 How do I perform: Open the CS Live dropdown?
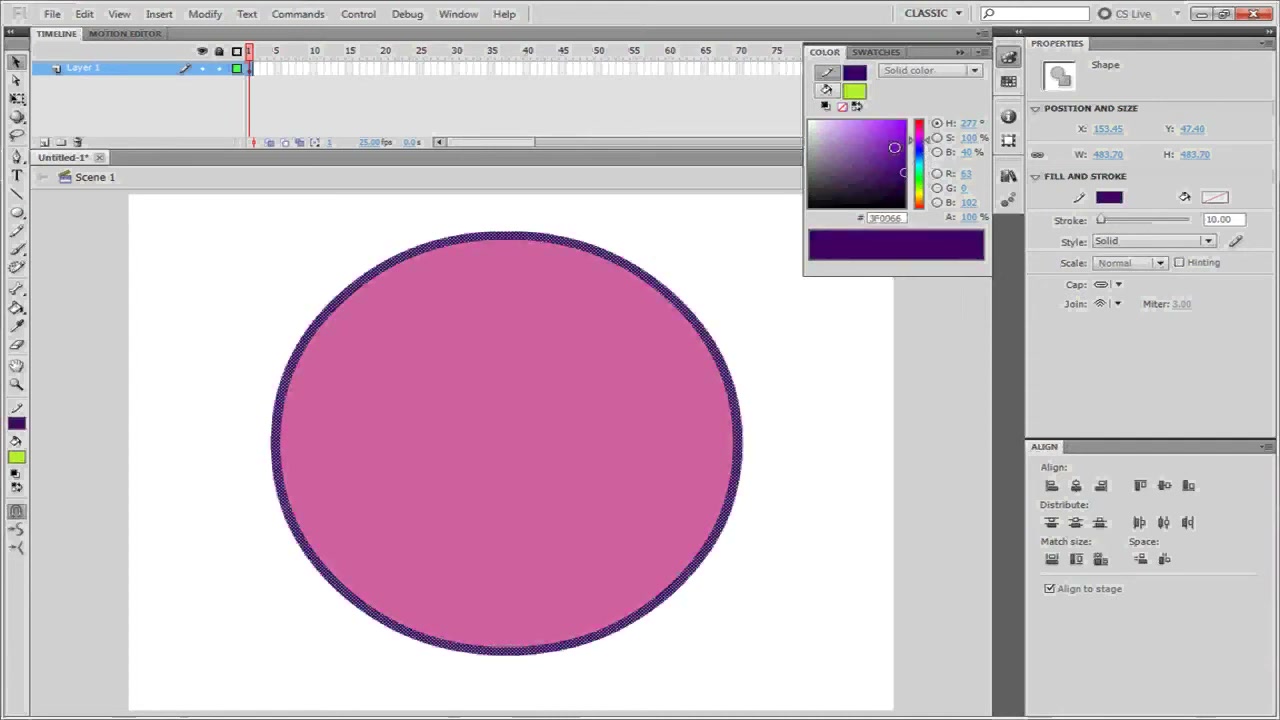(1139, 14)
